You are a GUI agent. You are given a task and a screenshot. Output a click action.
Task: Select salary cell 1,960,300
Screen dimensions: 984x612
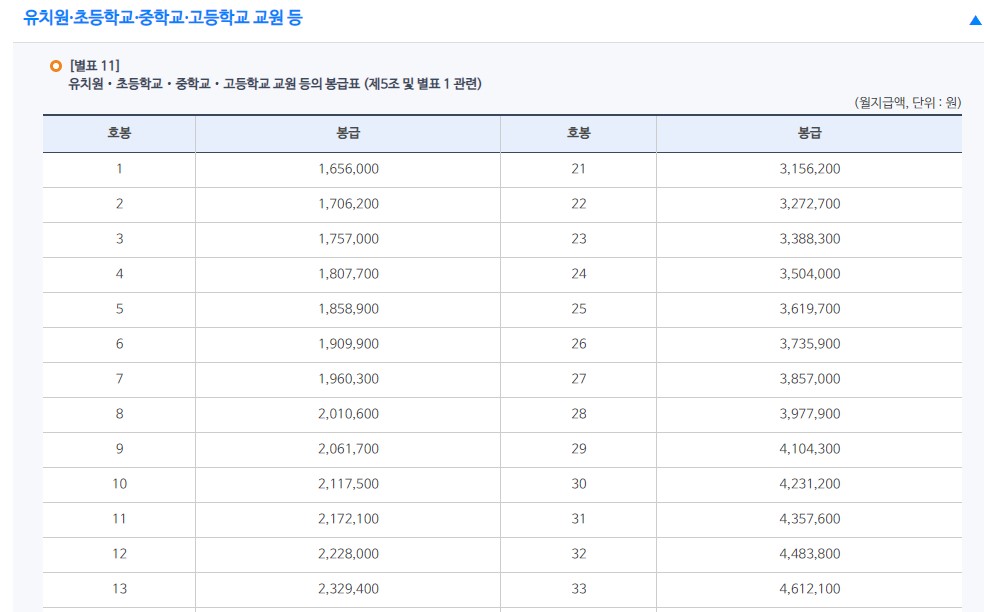click(348, 379)
